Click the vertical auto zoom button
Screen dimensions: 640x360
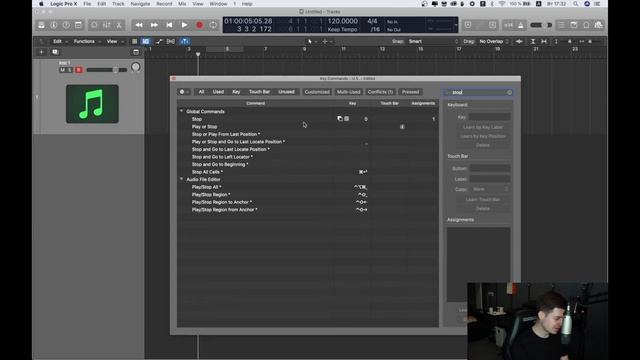[533, 42]
